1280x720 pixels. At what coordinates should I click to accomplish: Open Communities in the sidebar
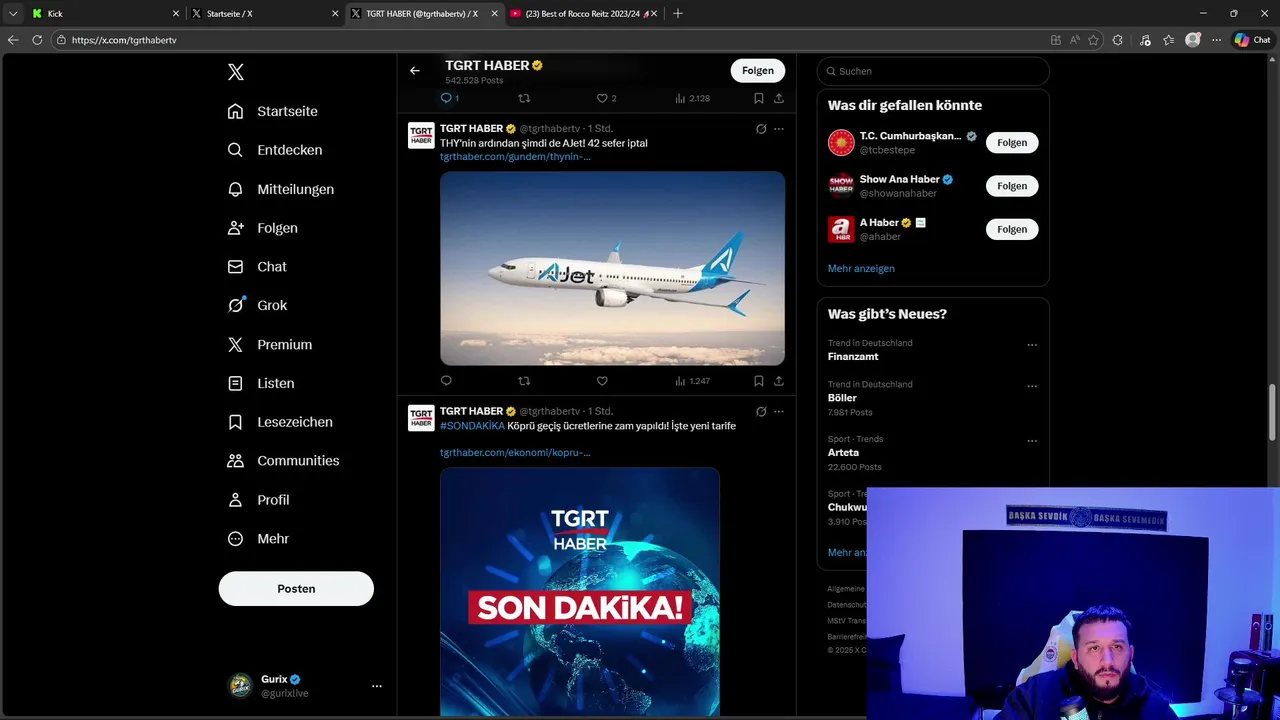(283, 461)
